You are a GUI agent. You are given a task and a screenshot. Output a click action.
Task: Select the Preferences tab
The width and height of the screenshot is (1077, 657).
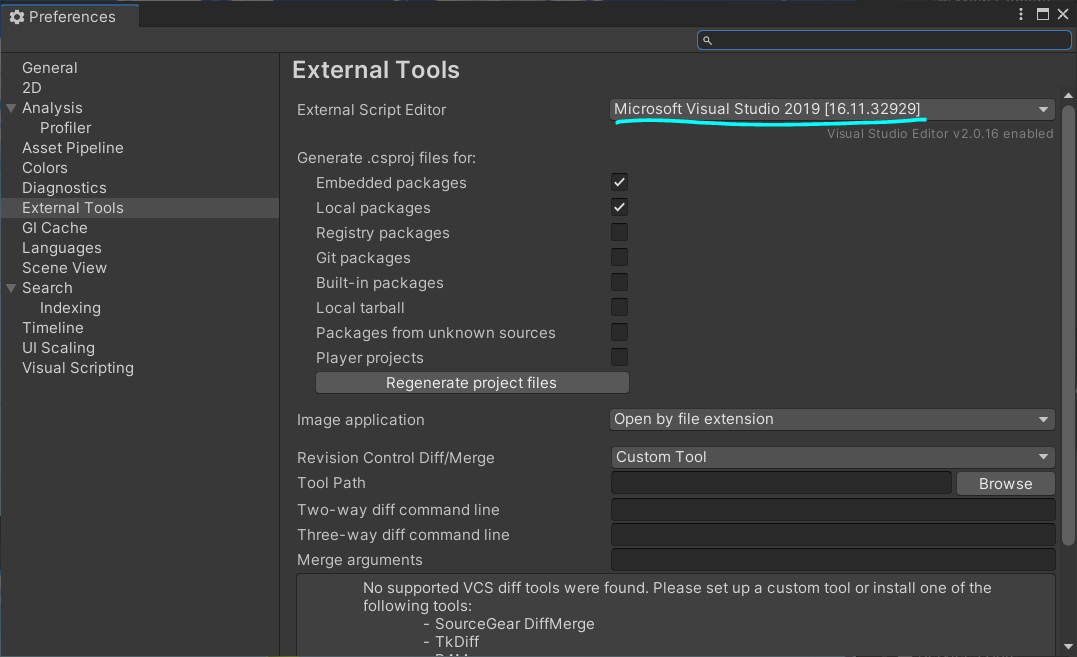pos(70,16)
